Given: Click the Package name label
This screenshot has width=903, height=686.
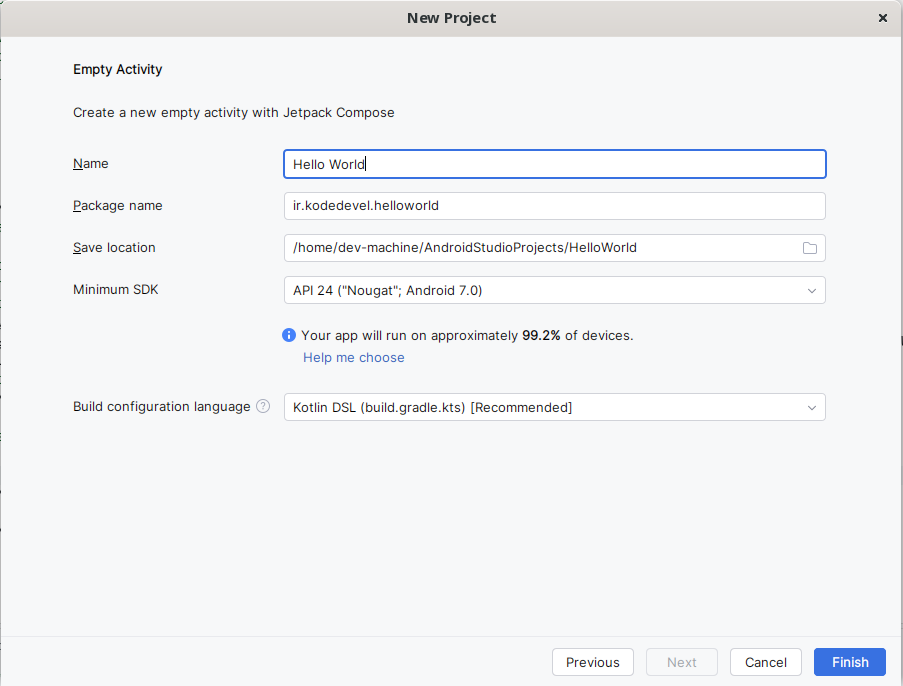Looking at the screenshot, I should 117,206.
